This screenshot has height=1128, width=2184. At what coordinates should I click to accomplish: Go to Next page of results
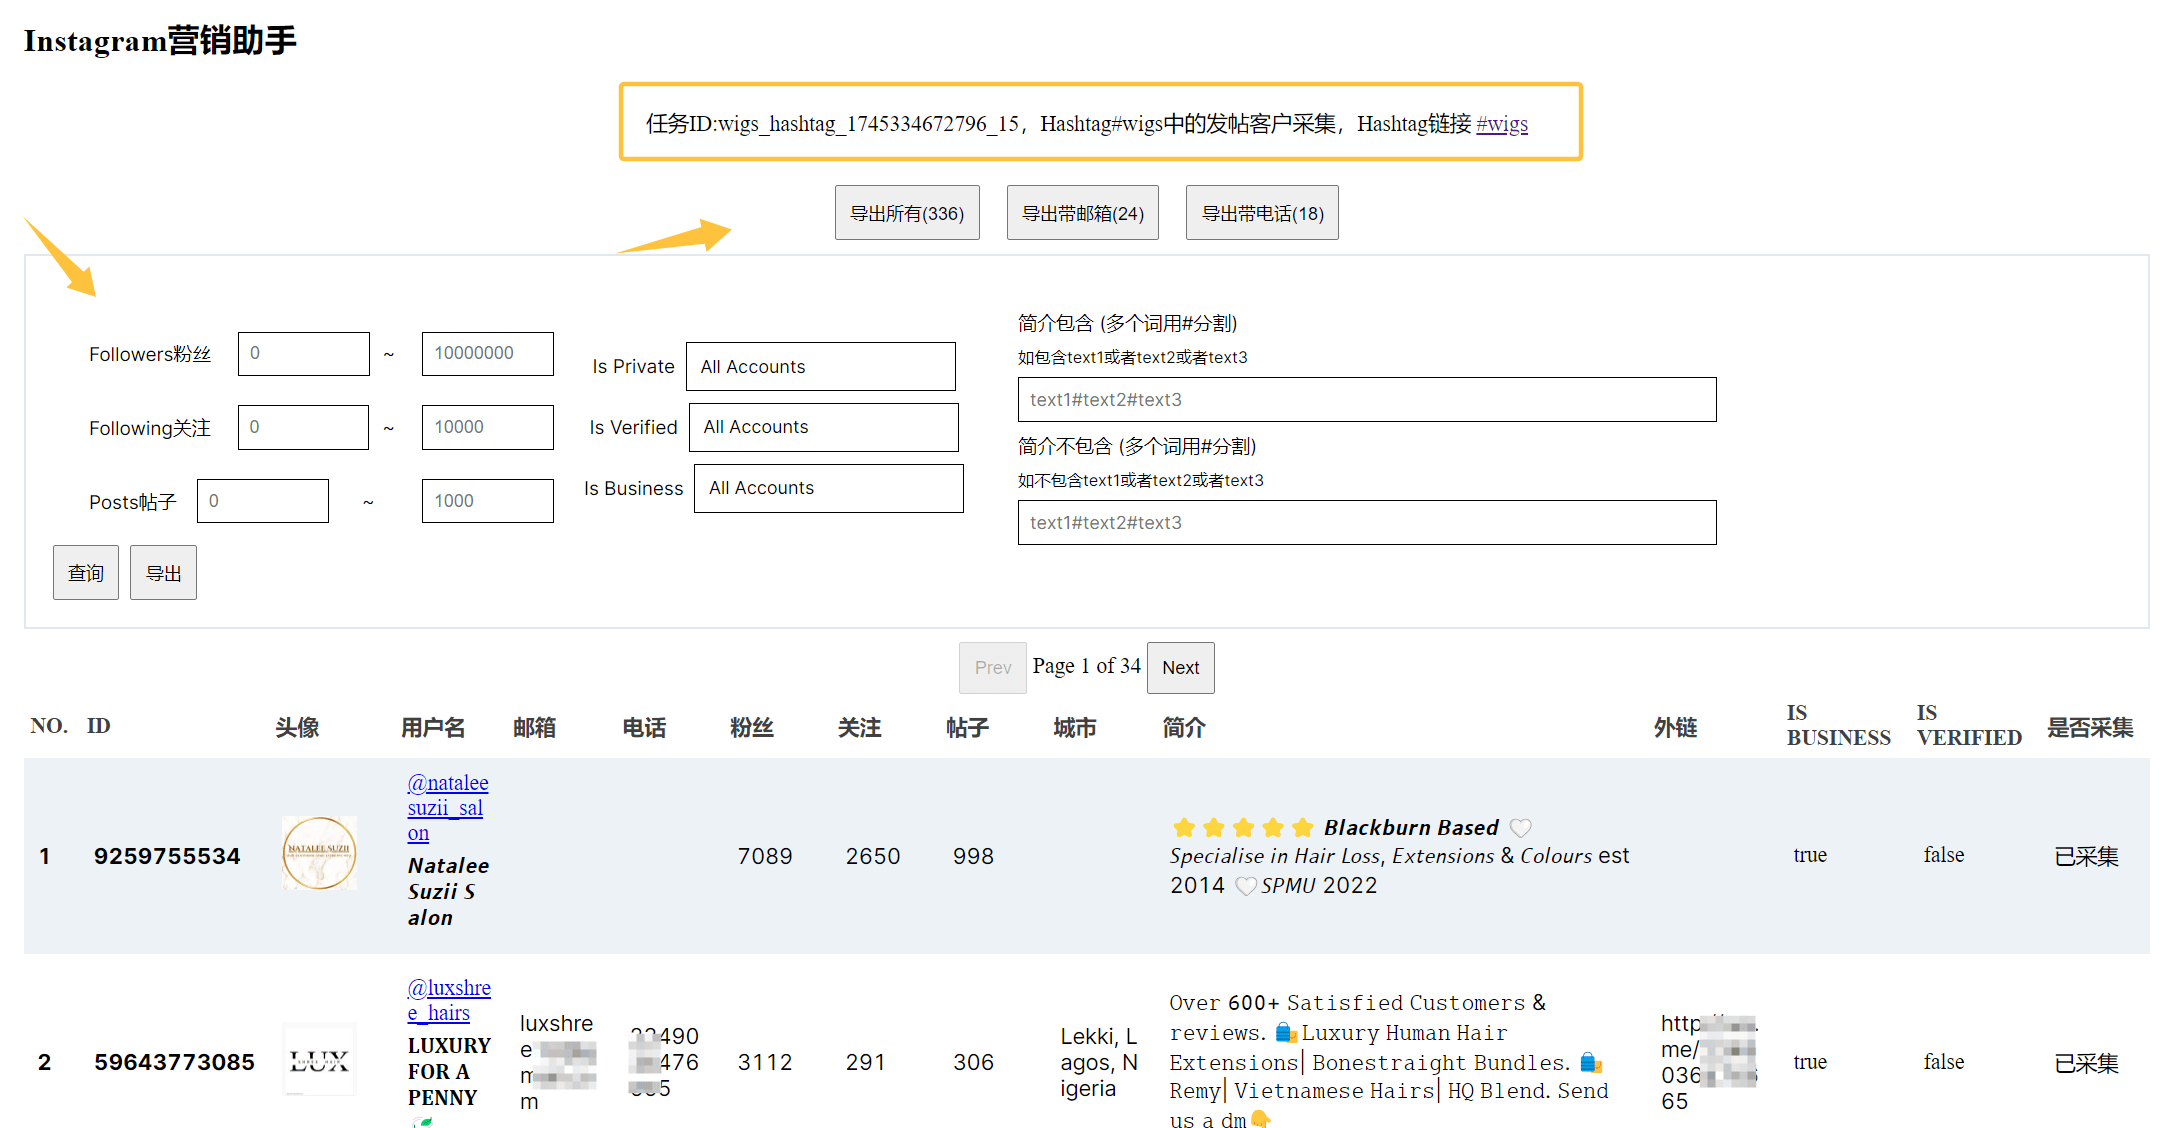click(x=1180, y=668)
